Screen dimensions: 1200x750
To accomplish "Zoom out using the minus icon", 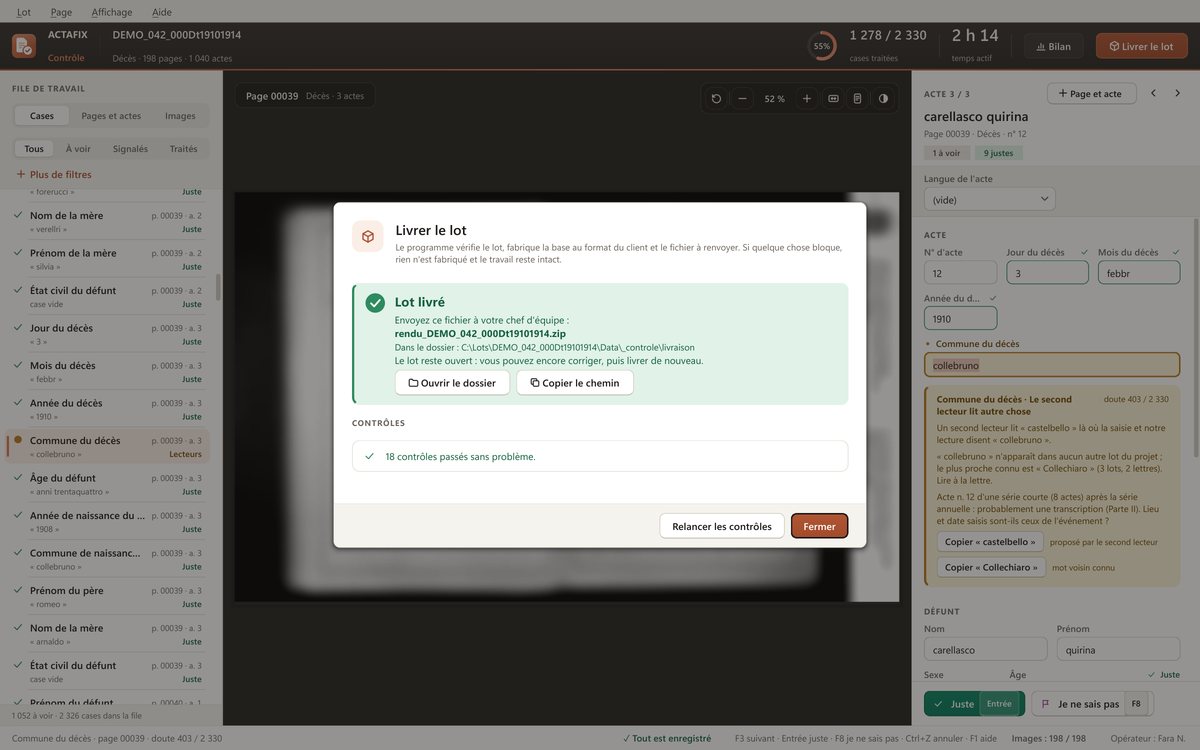I will tap(743, 99).
